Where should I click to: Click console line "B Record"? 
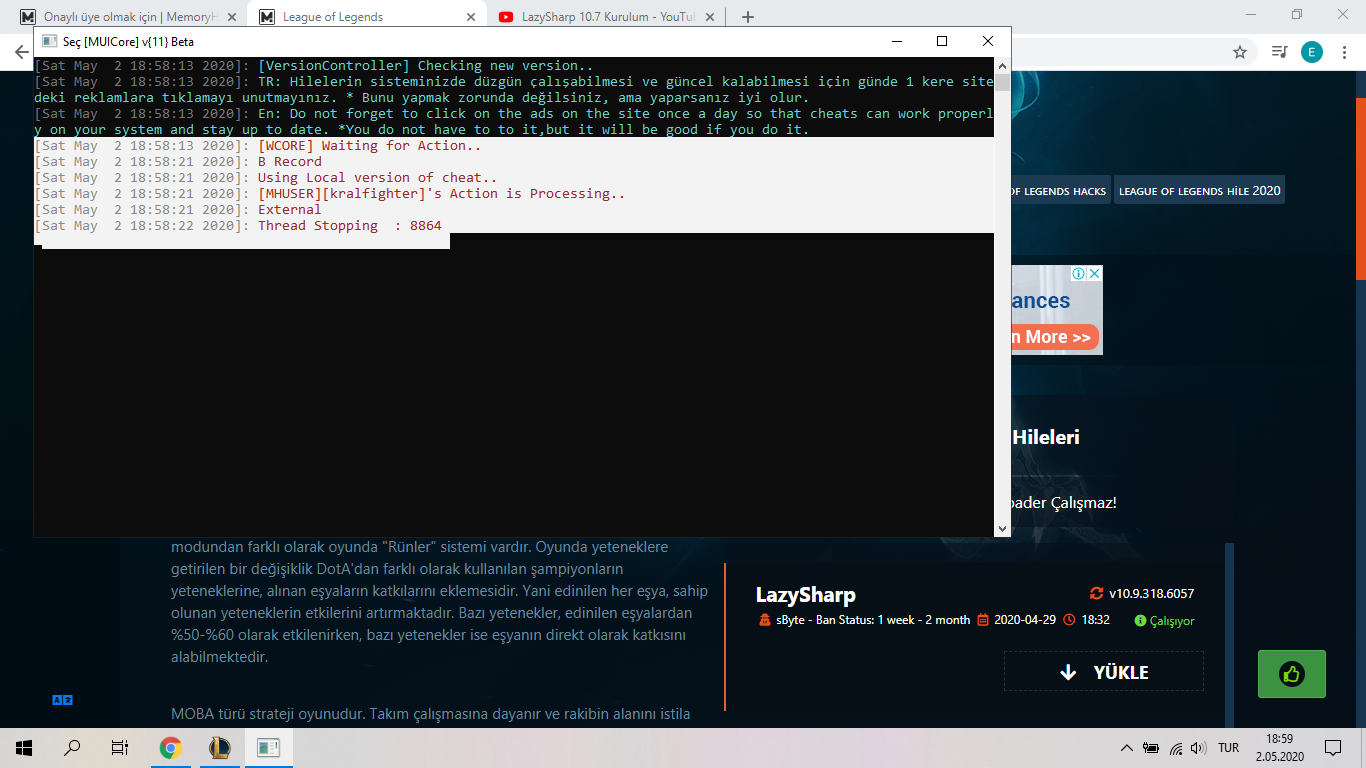pyautogui.click(x=290, y=162)
